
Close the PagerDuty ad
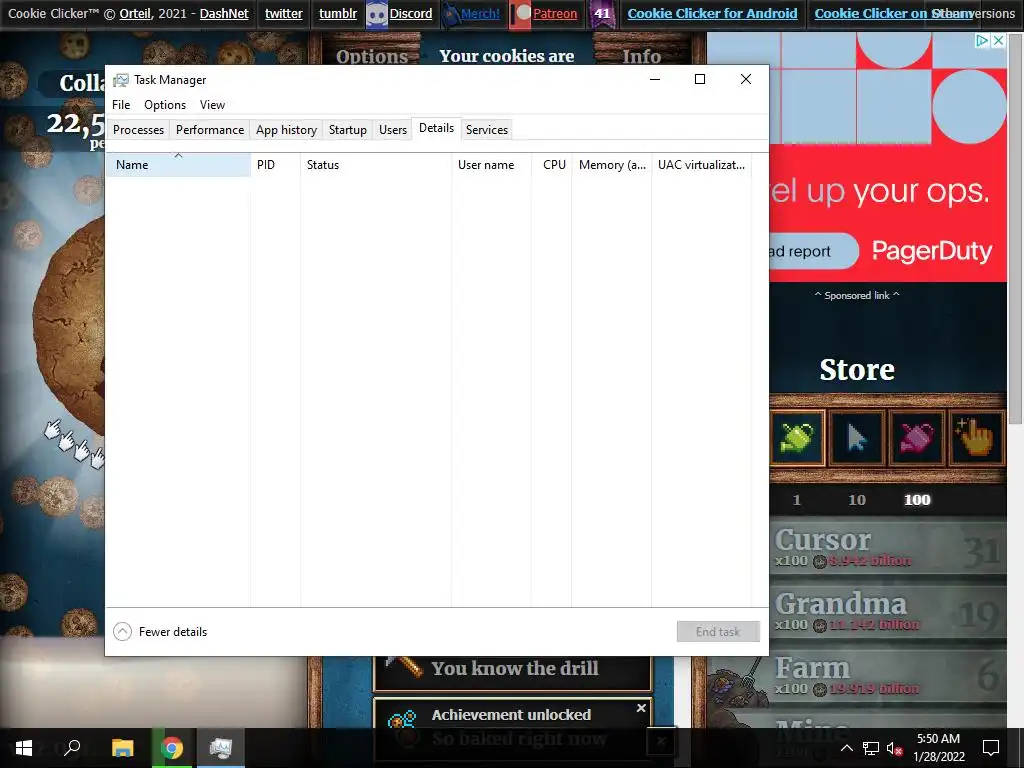(x=998, y=40)
